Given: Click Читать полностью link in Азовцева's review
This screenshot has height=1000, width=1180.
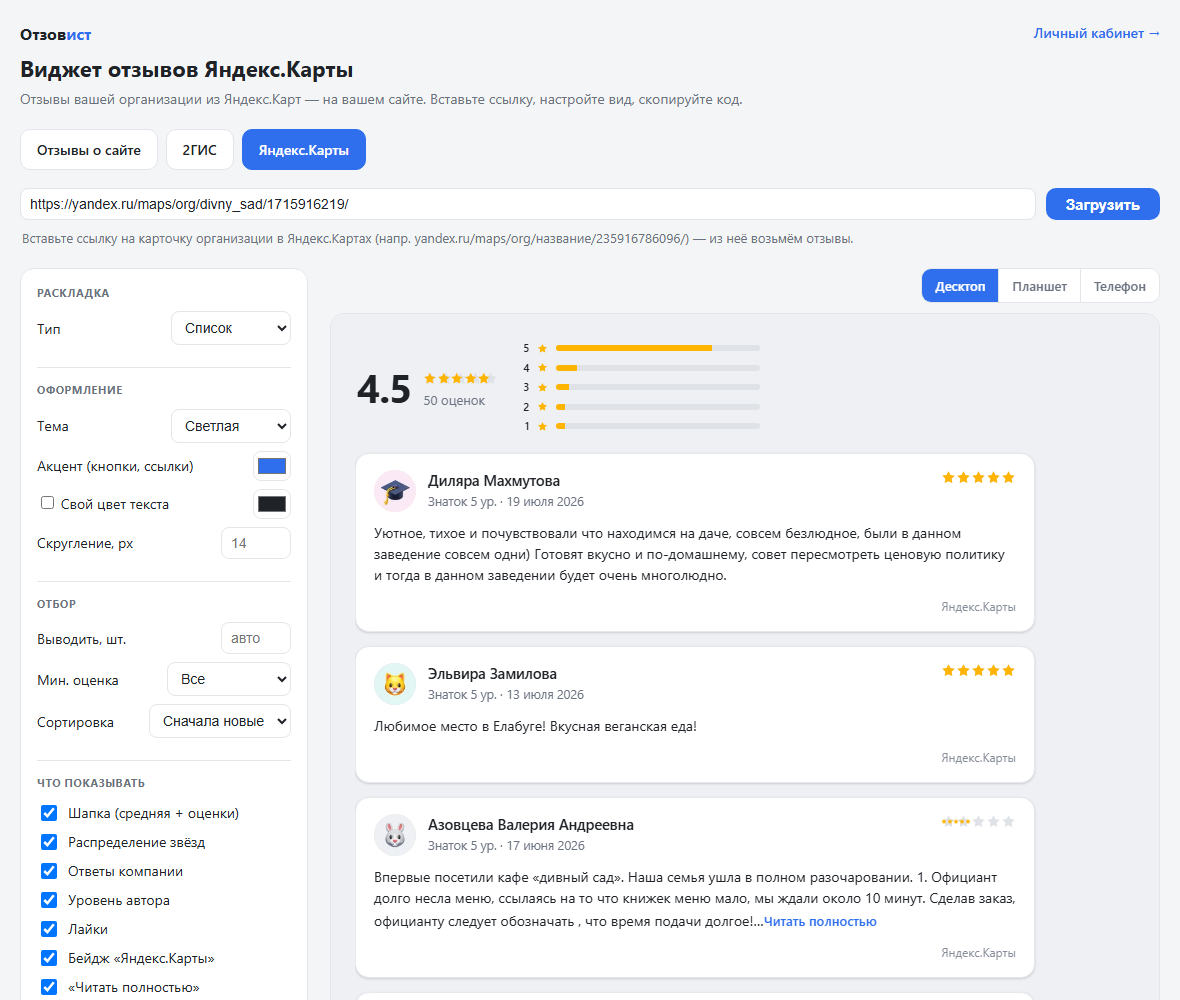Looking at the screenshot, I should coord(820,922).
